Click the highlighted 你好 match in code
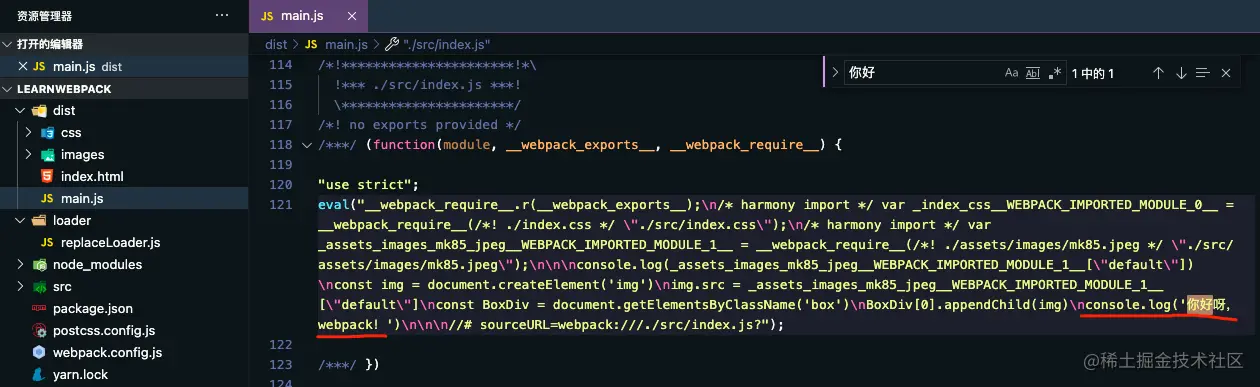This screenshot has height=387, width=1260. coord(1199,305)
